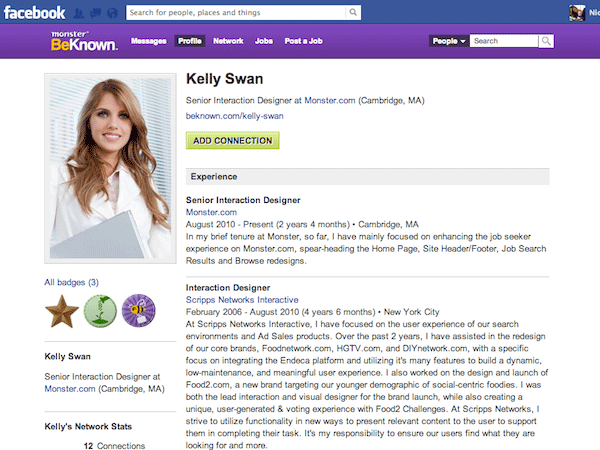Click Kelly's Network Stats heading
Image resolution: width=600 pixels, height=450 pixels.
pos(88,426)
